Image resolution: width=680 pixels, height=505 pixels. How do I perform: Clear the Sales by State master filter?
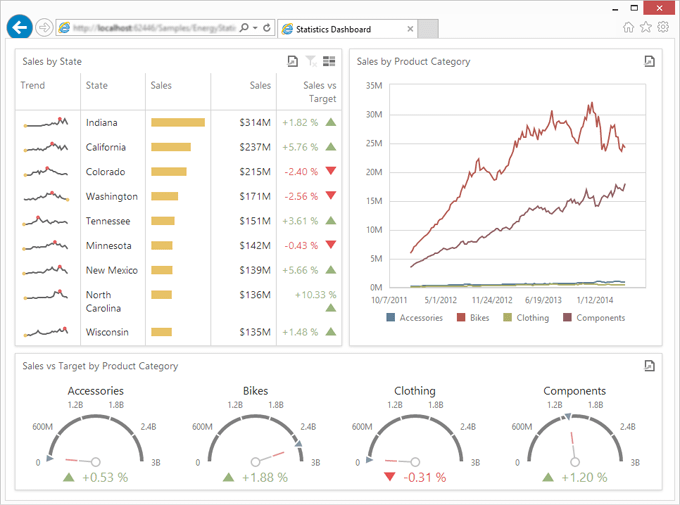click(x=311, y=62)
